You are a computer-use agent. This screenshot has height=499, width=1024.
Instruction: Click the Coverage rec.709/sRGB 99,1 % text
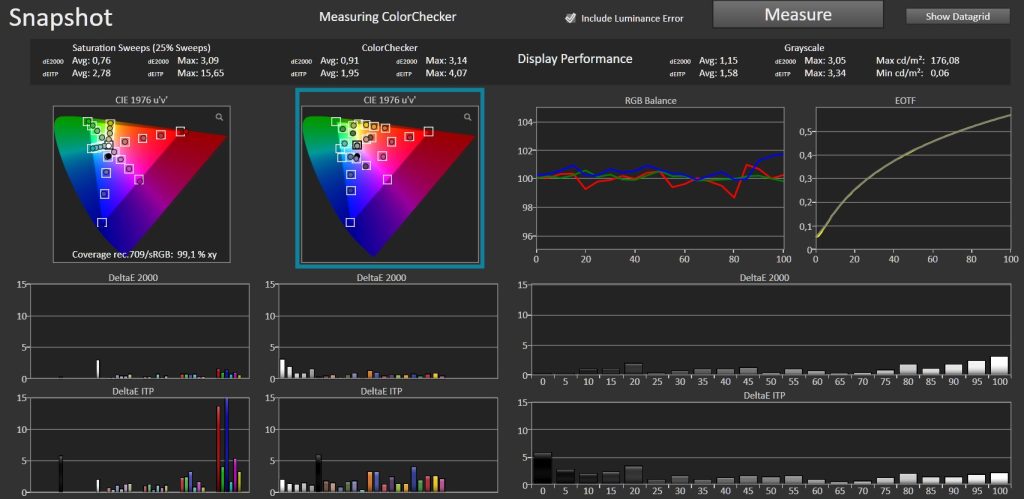(x=144, y=255)
